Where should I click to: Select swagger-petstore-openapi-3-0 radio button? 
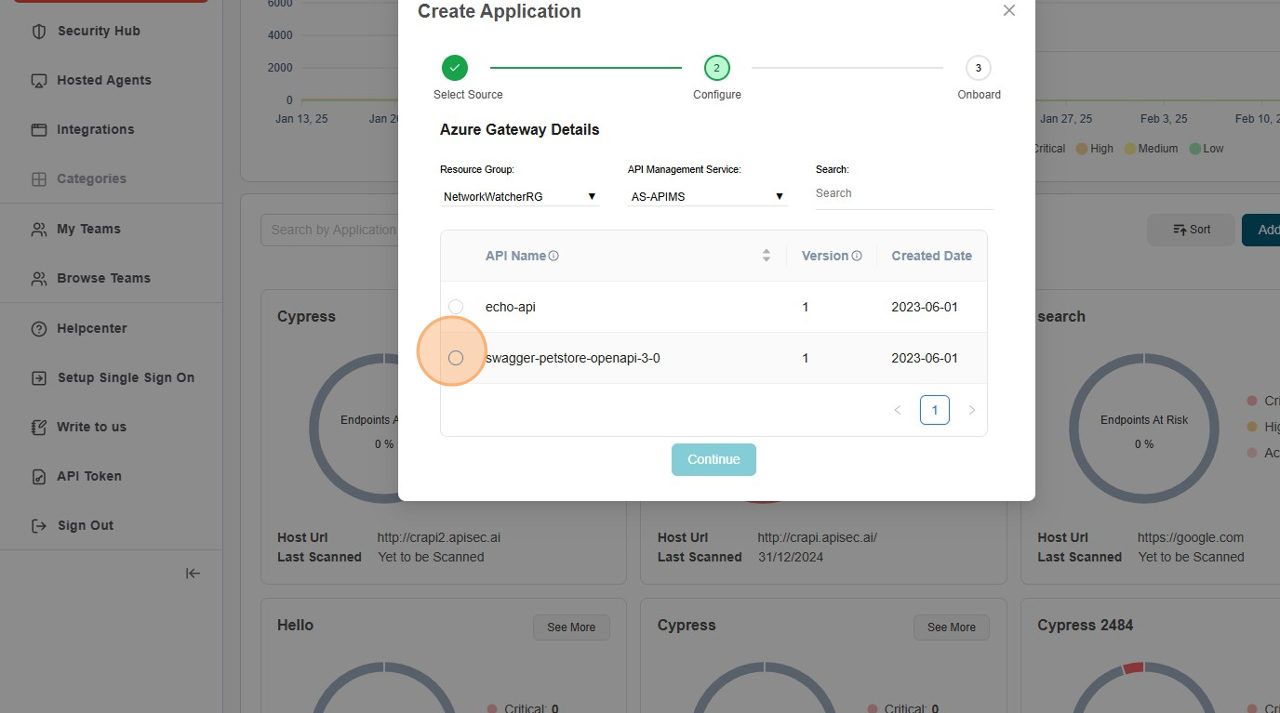pos(456,358)
